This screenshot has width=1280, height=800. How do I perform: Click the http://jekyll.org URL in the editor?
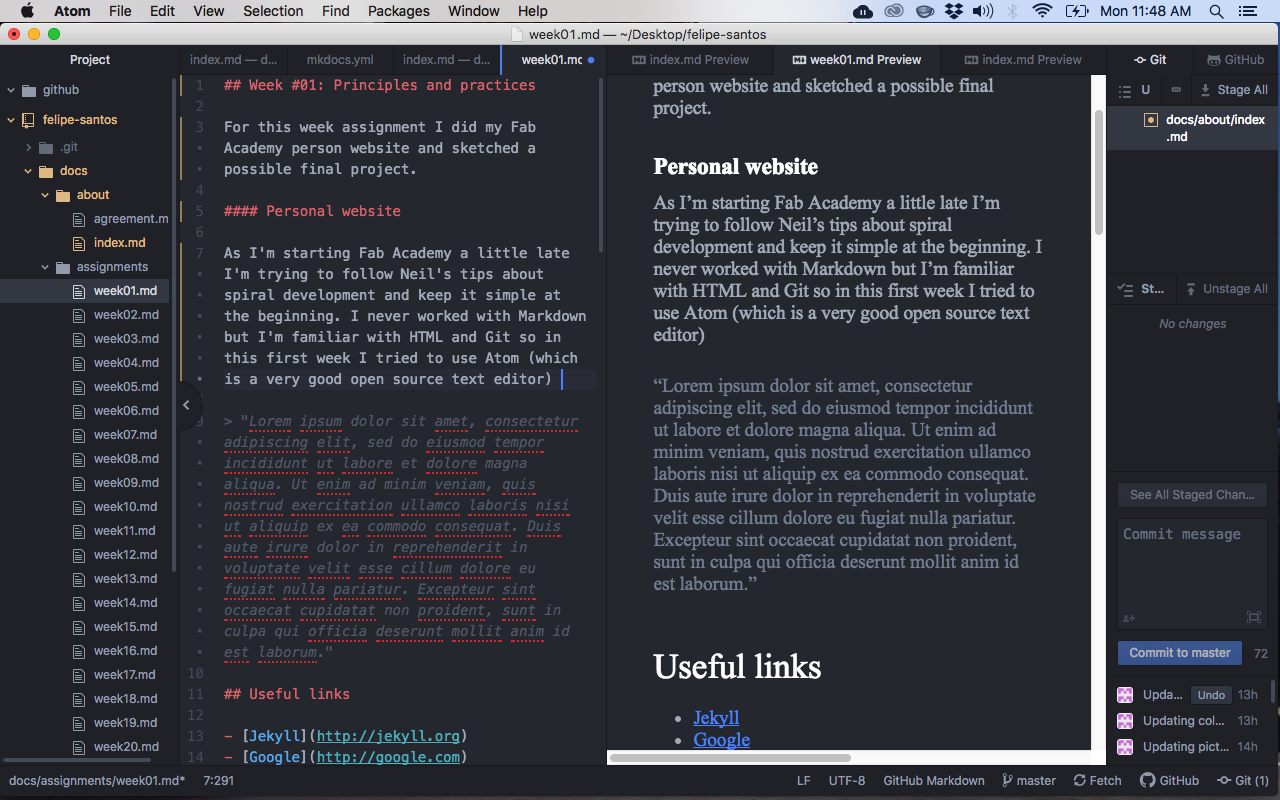[388, 736]
